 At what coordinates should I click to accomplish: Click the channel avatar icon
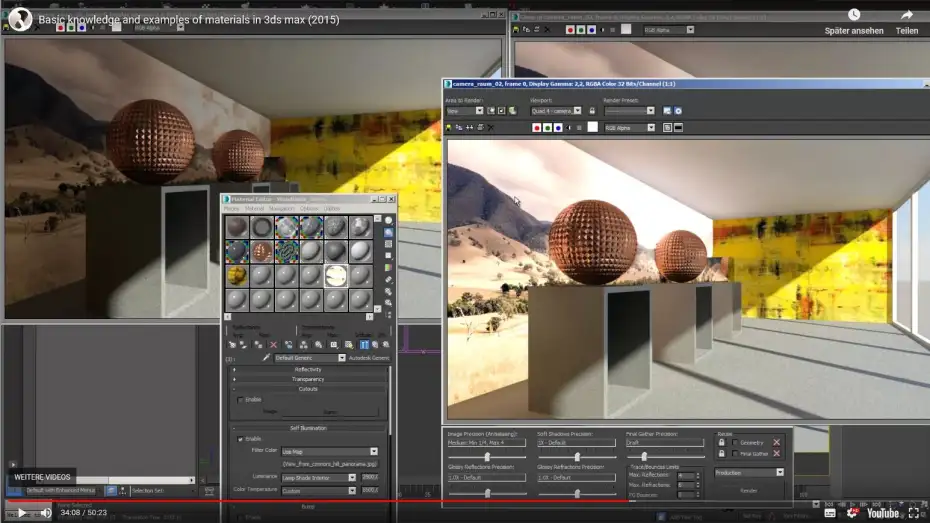[20, 20]
